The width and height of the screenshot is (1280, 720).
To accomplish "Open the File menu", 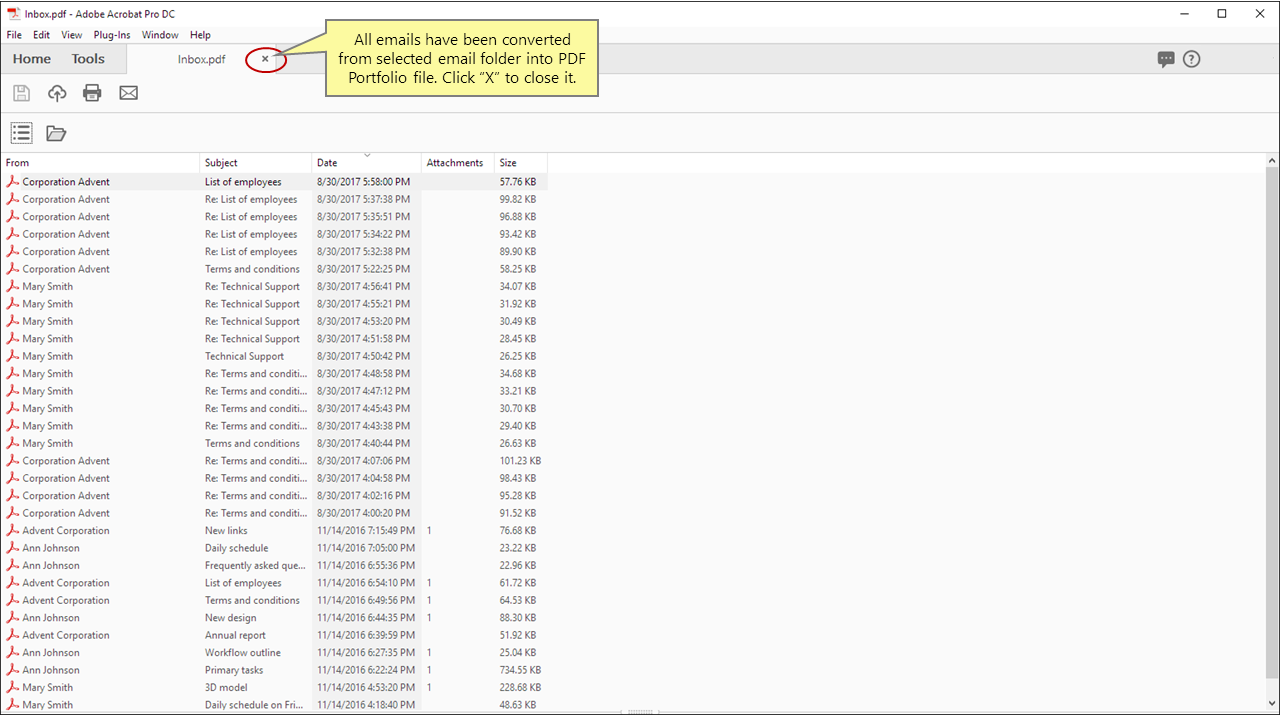I will tap(14, 35).
